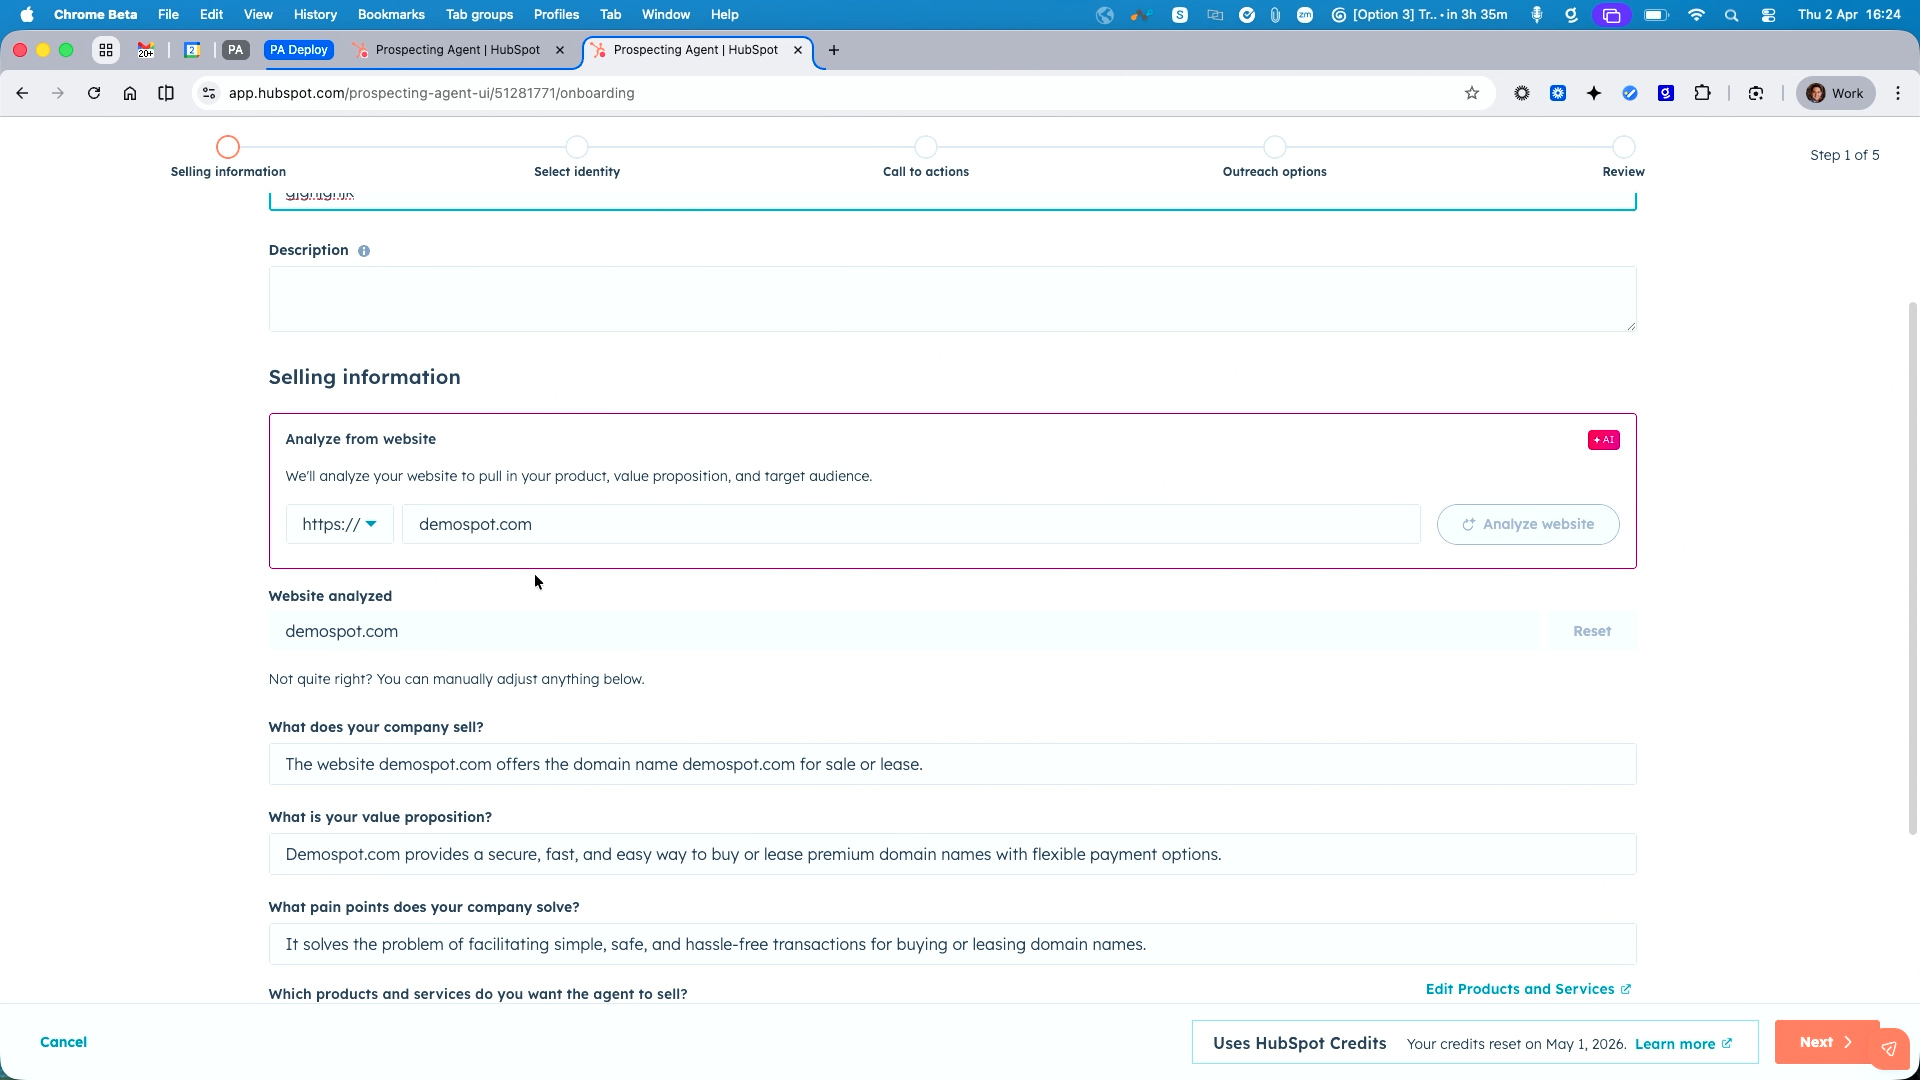The image size is (1920, 1080).
Task: Open the https:// protocol dropdown
Action: [x=339, y=524]
